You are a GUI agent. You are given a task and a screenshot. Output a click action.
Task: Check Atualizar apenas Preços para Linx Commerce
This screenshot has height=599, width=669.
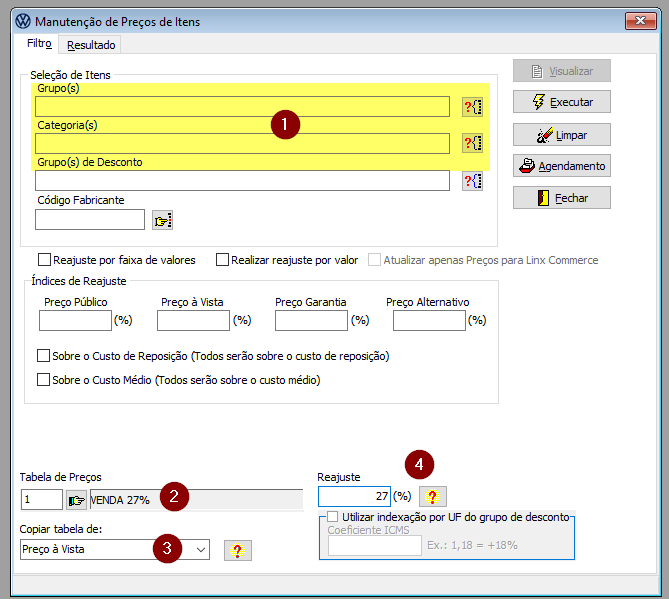pyautogui.click(x=374, y=259)
